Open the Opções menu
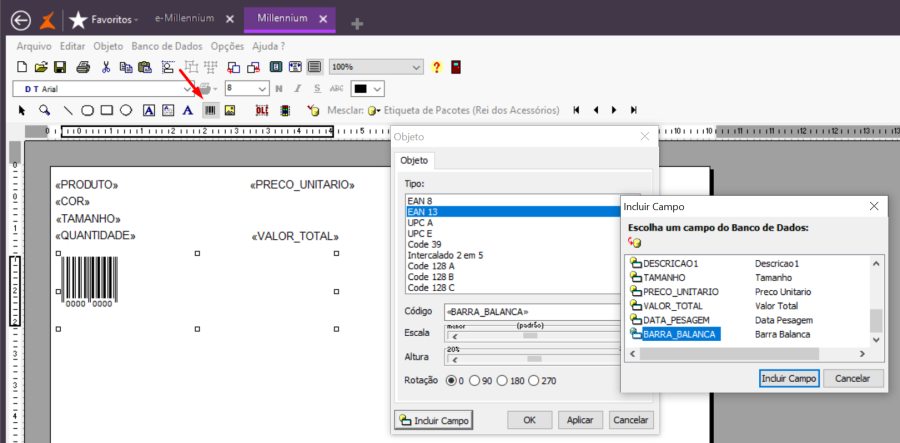This screenshot has height=443, width=900. click(227, 46)
